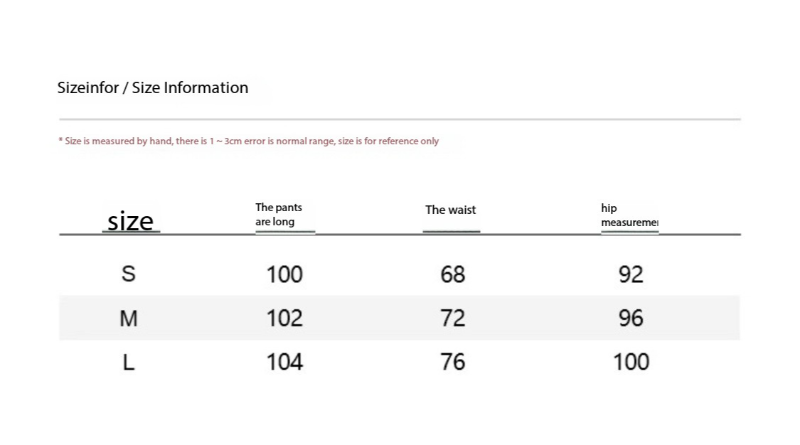Select waist value 72 in M row
Image resolution: width=800 pixels, height=445 pixels.
coord(453,318)
